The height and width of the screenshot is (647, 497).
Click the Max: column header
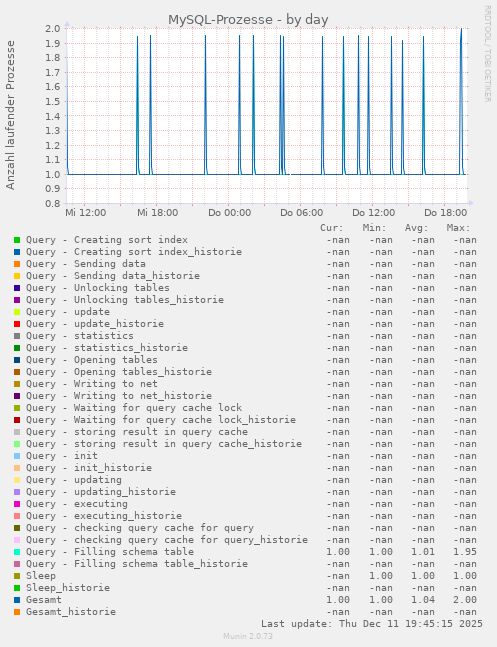point(459,228)
